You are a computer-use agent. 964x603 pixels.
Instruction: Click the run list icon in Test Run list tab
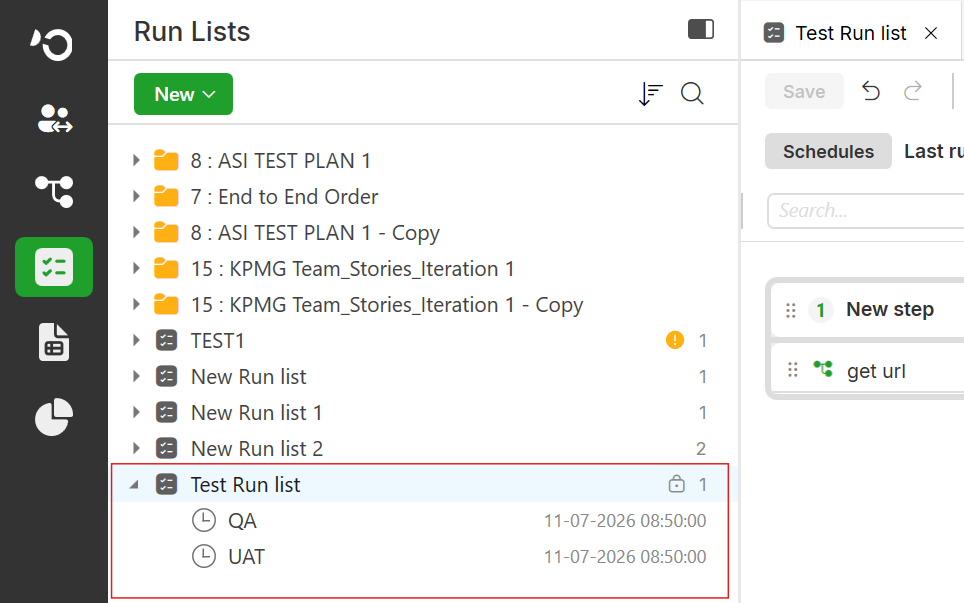(773, 33)
